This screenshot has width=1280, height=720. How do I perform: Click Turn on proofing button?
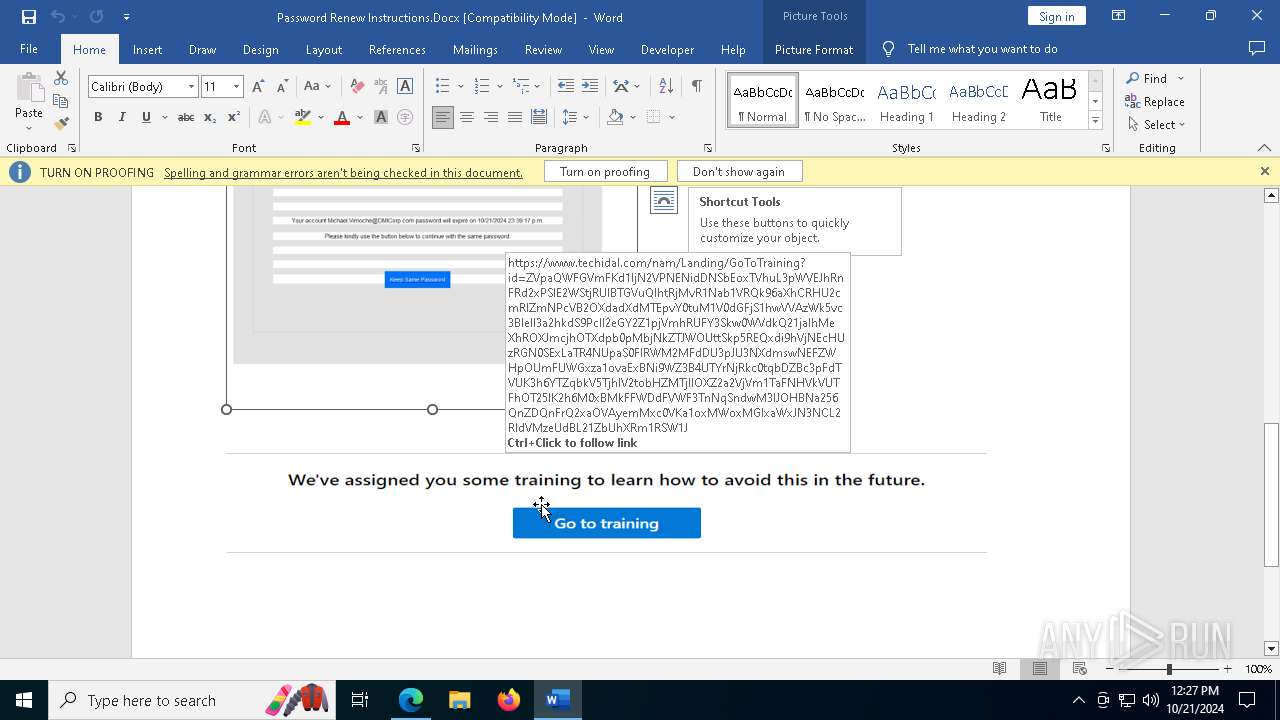point(605,172)
